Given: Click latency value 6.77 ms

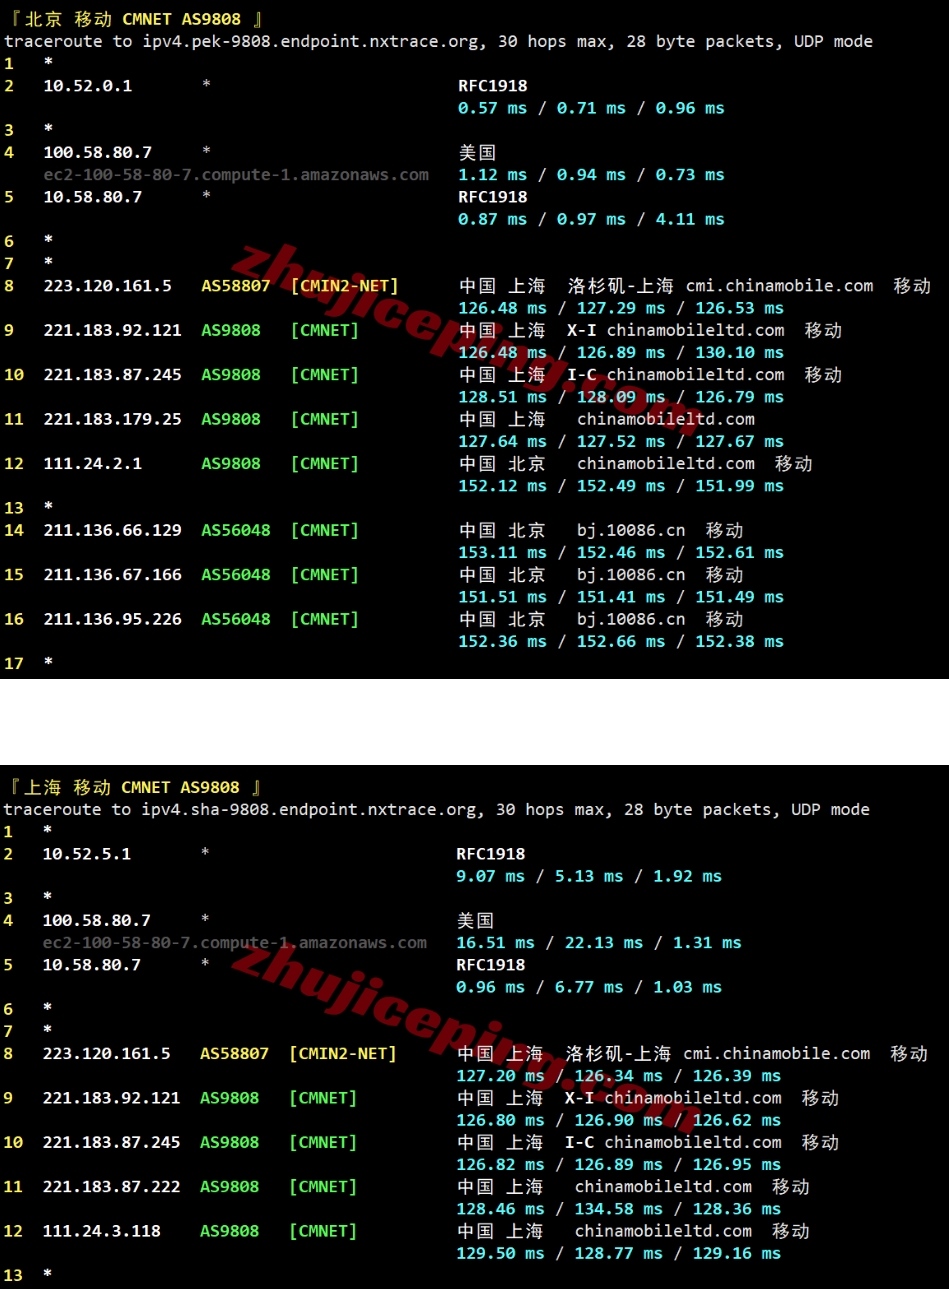Looking at the screenshot, I should tap(589, 987).
